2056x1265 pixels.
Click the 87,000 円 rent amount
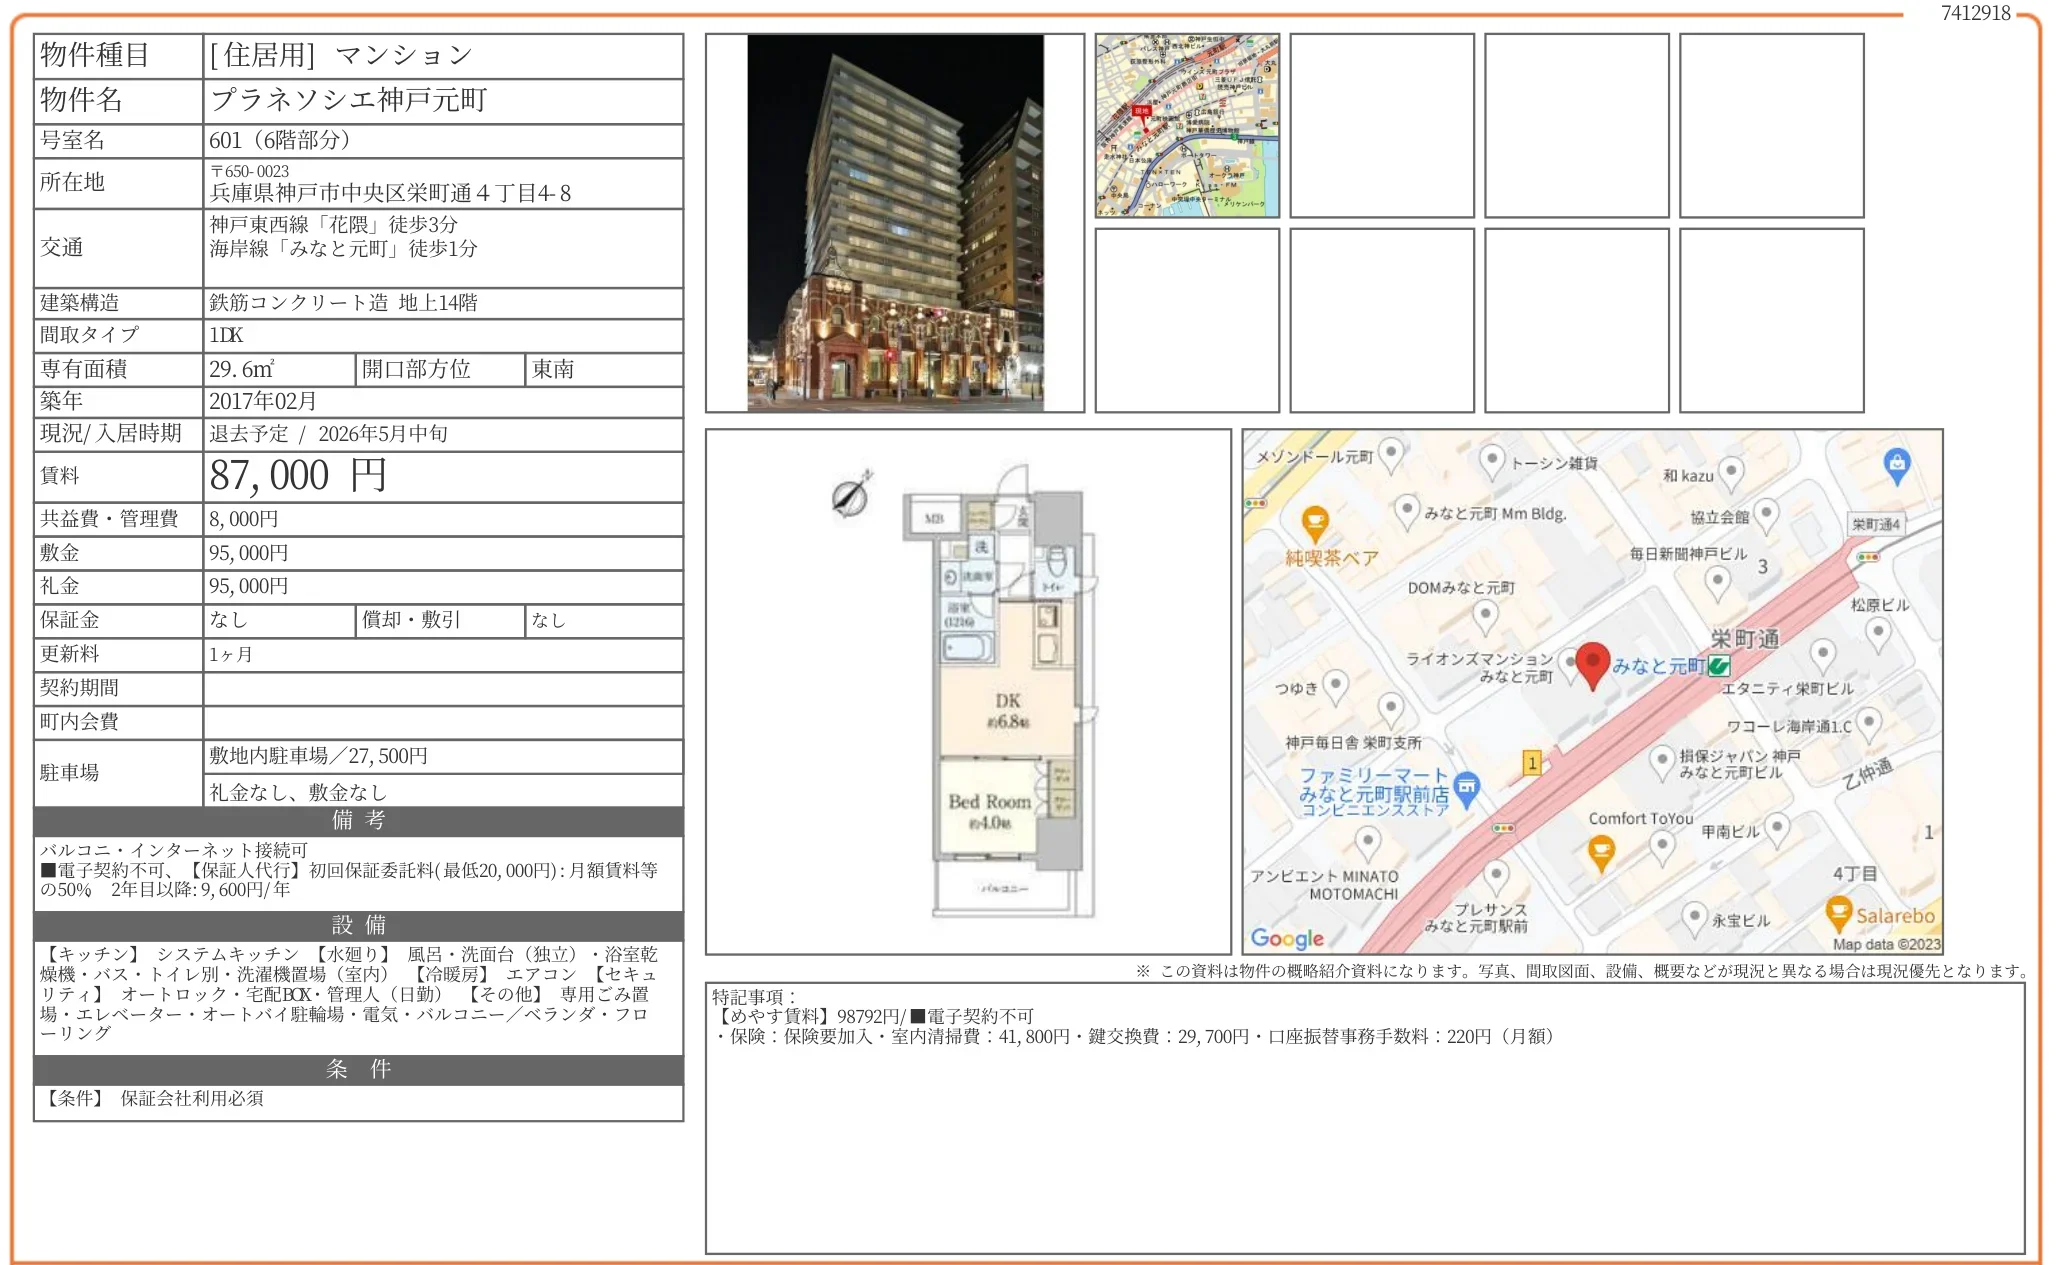(x=297, y=476)
